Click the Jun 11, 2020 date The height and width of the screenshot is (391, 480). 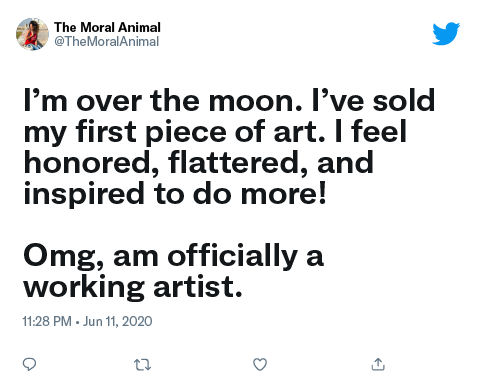coord(117,321)
